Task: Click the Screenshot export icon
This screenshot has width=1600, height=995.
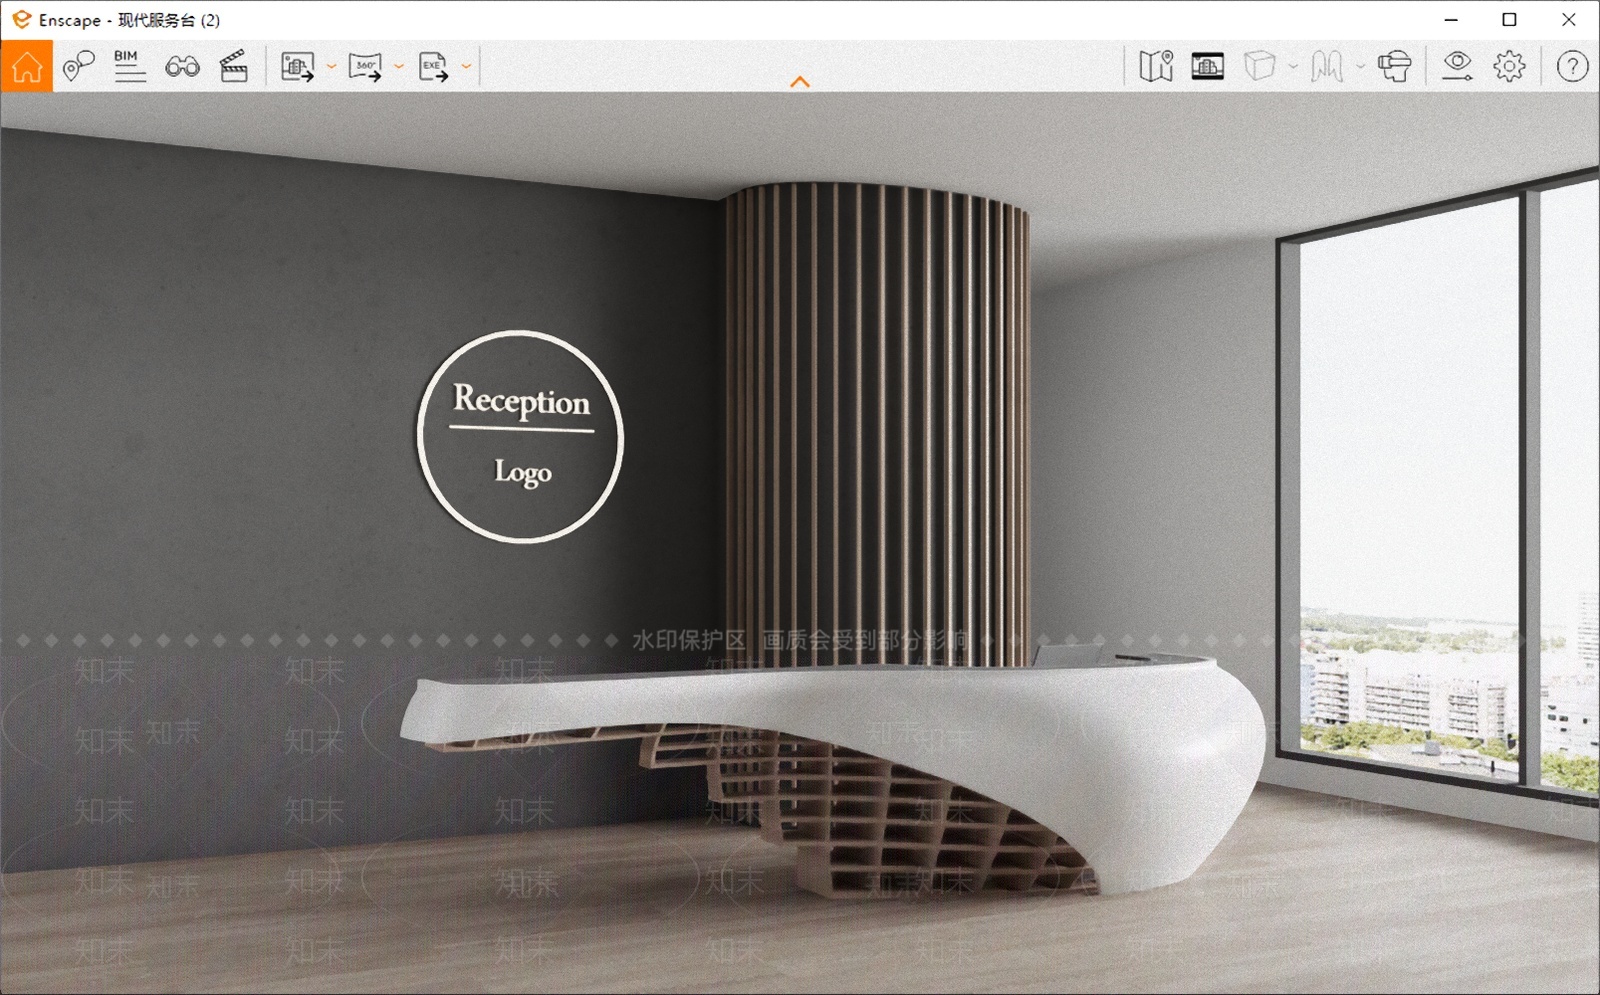Action: (x=297, y=67)
